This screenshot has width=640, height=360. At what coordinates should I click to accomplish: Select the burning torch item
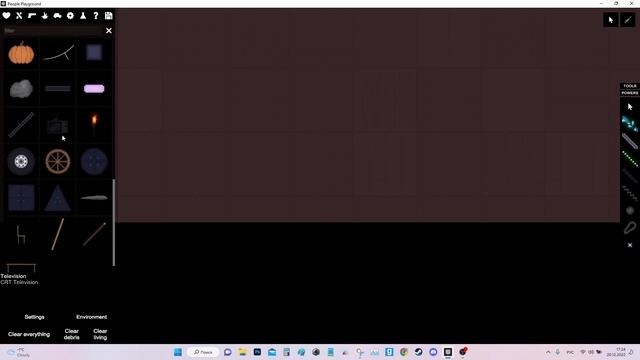tap(94, 124)
